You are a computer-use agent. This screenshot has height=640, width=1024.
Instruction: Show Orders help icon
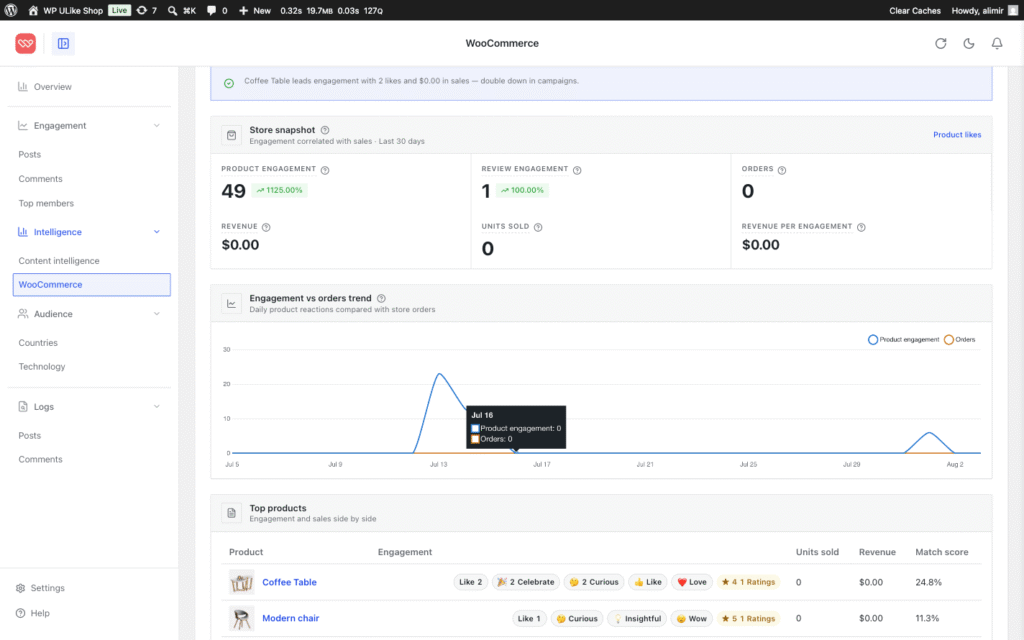(x=782, y=170)
